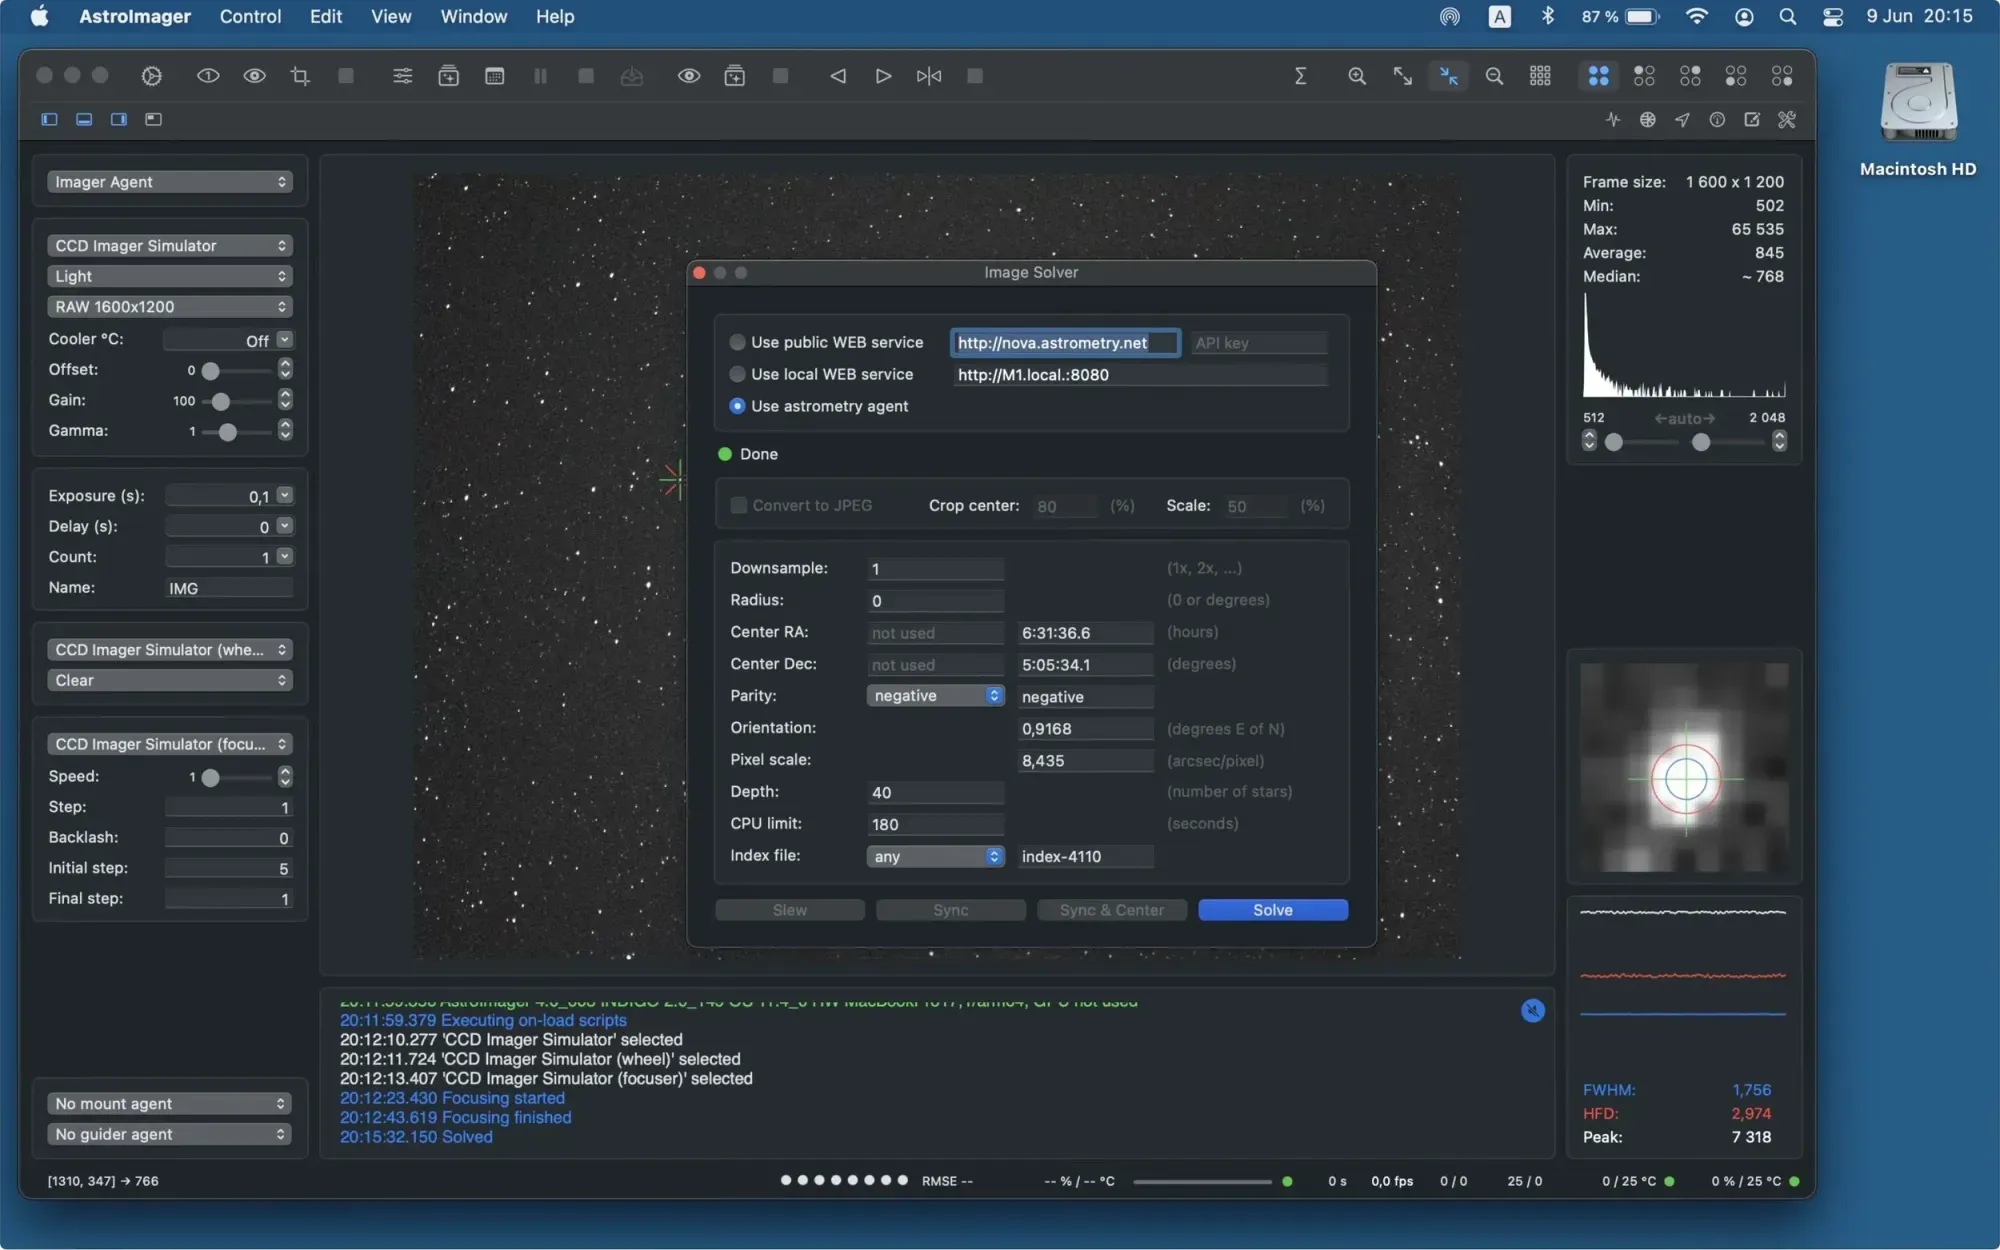Open the Window menu
This screenshot has width=2000, height=1250.
[473, 17]
